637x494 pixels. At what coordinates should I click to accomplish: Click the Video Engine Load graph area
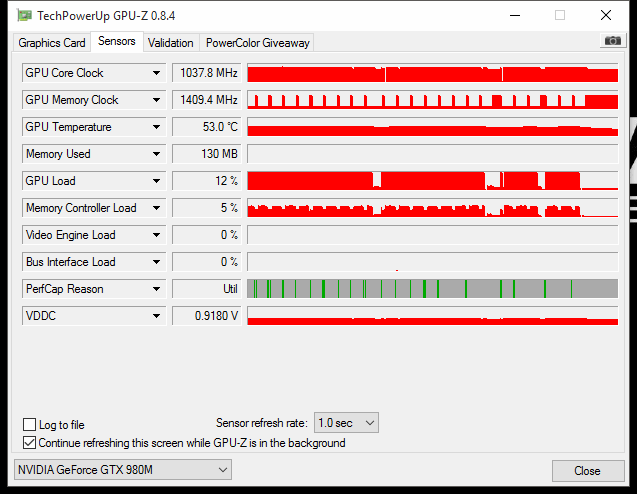(433, 235)
